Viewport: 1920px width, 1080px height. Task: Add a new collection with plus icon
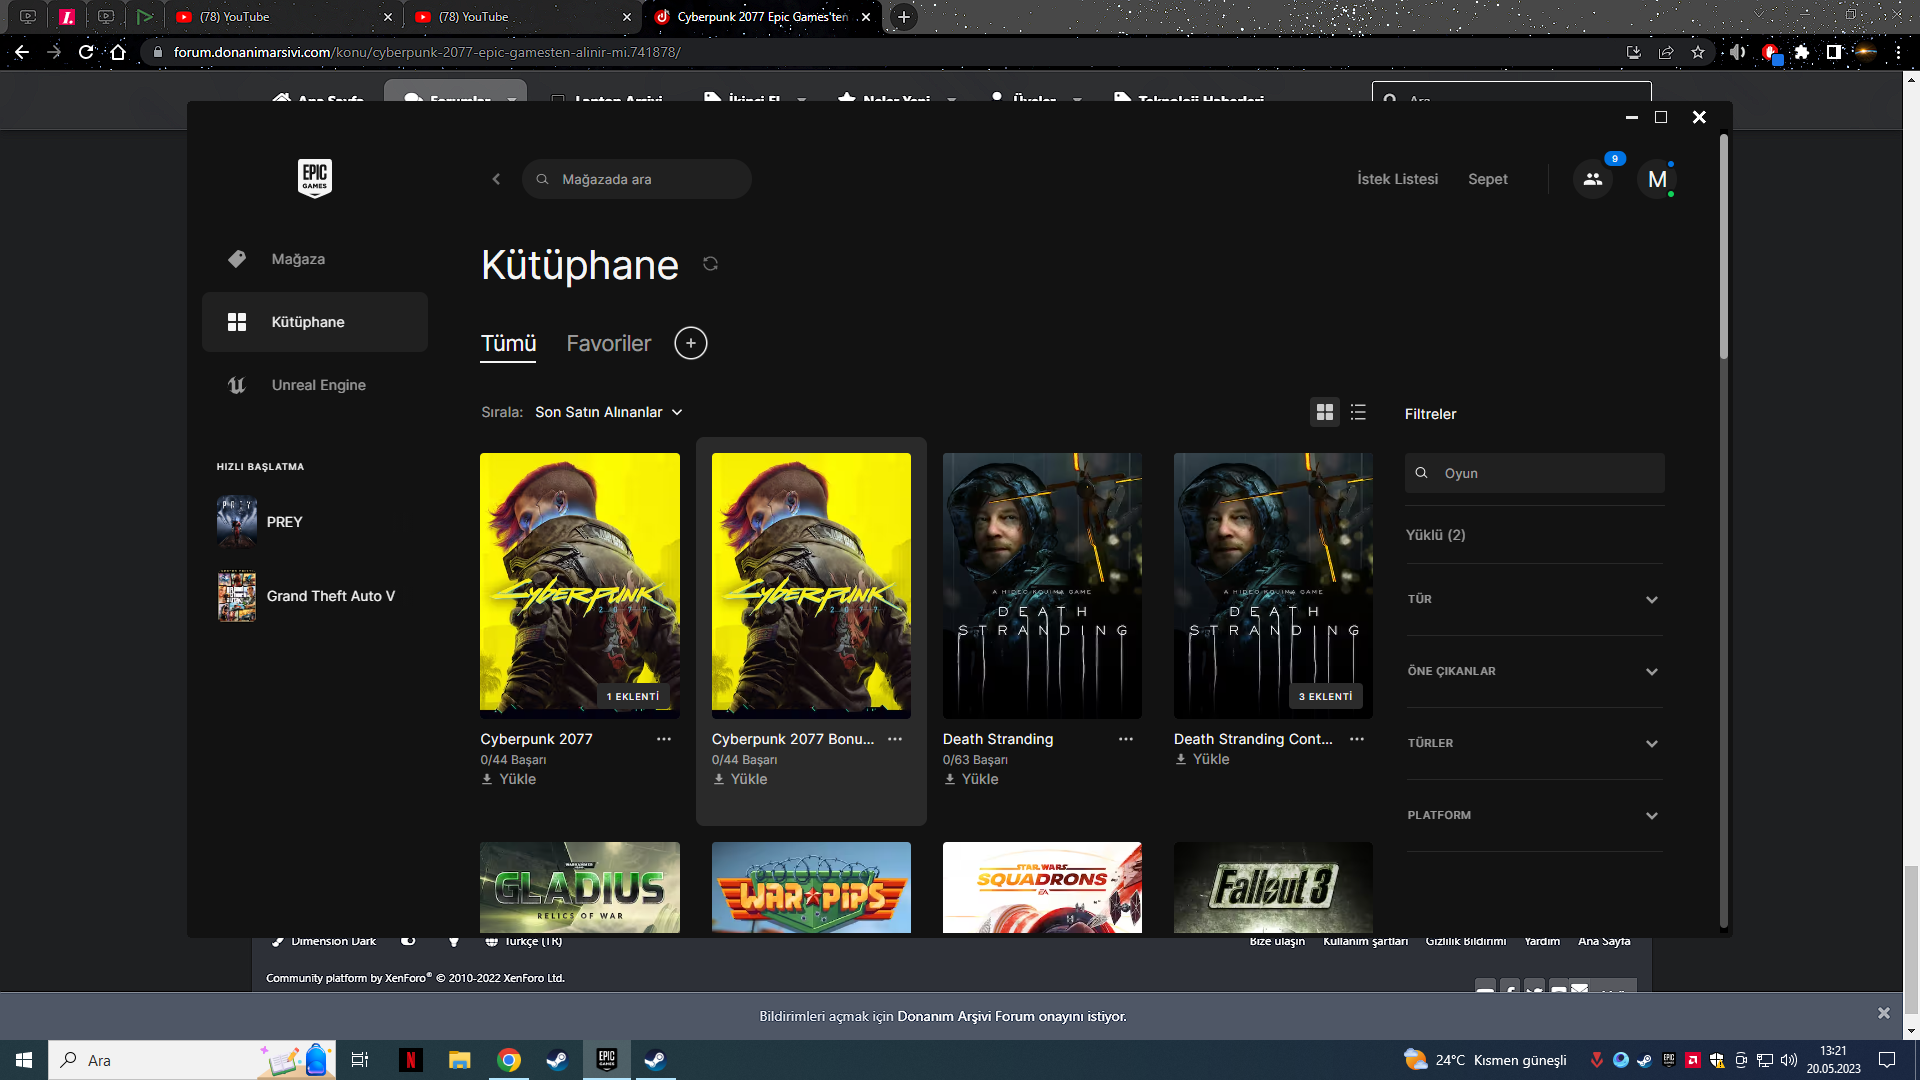click(691, 343)
